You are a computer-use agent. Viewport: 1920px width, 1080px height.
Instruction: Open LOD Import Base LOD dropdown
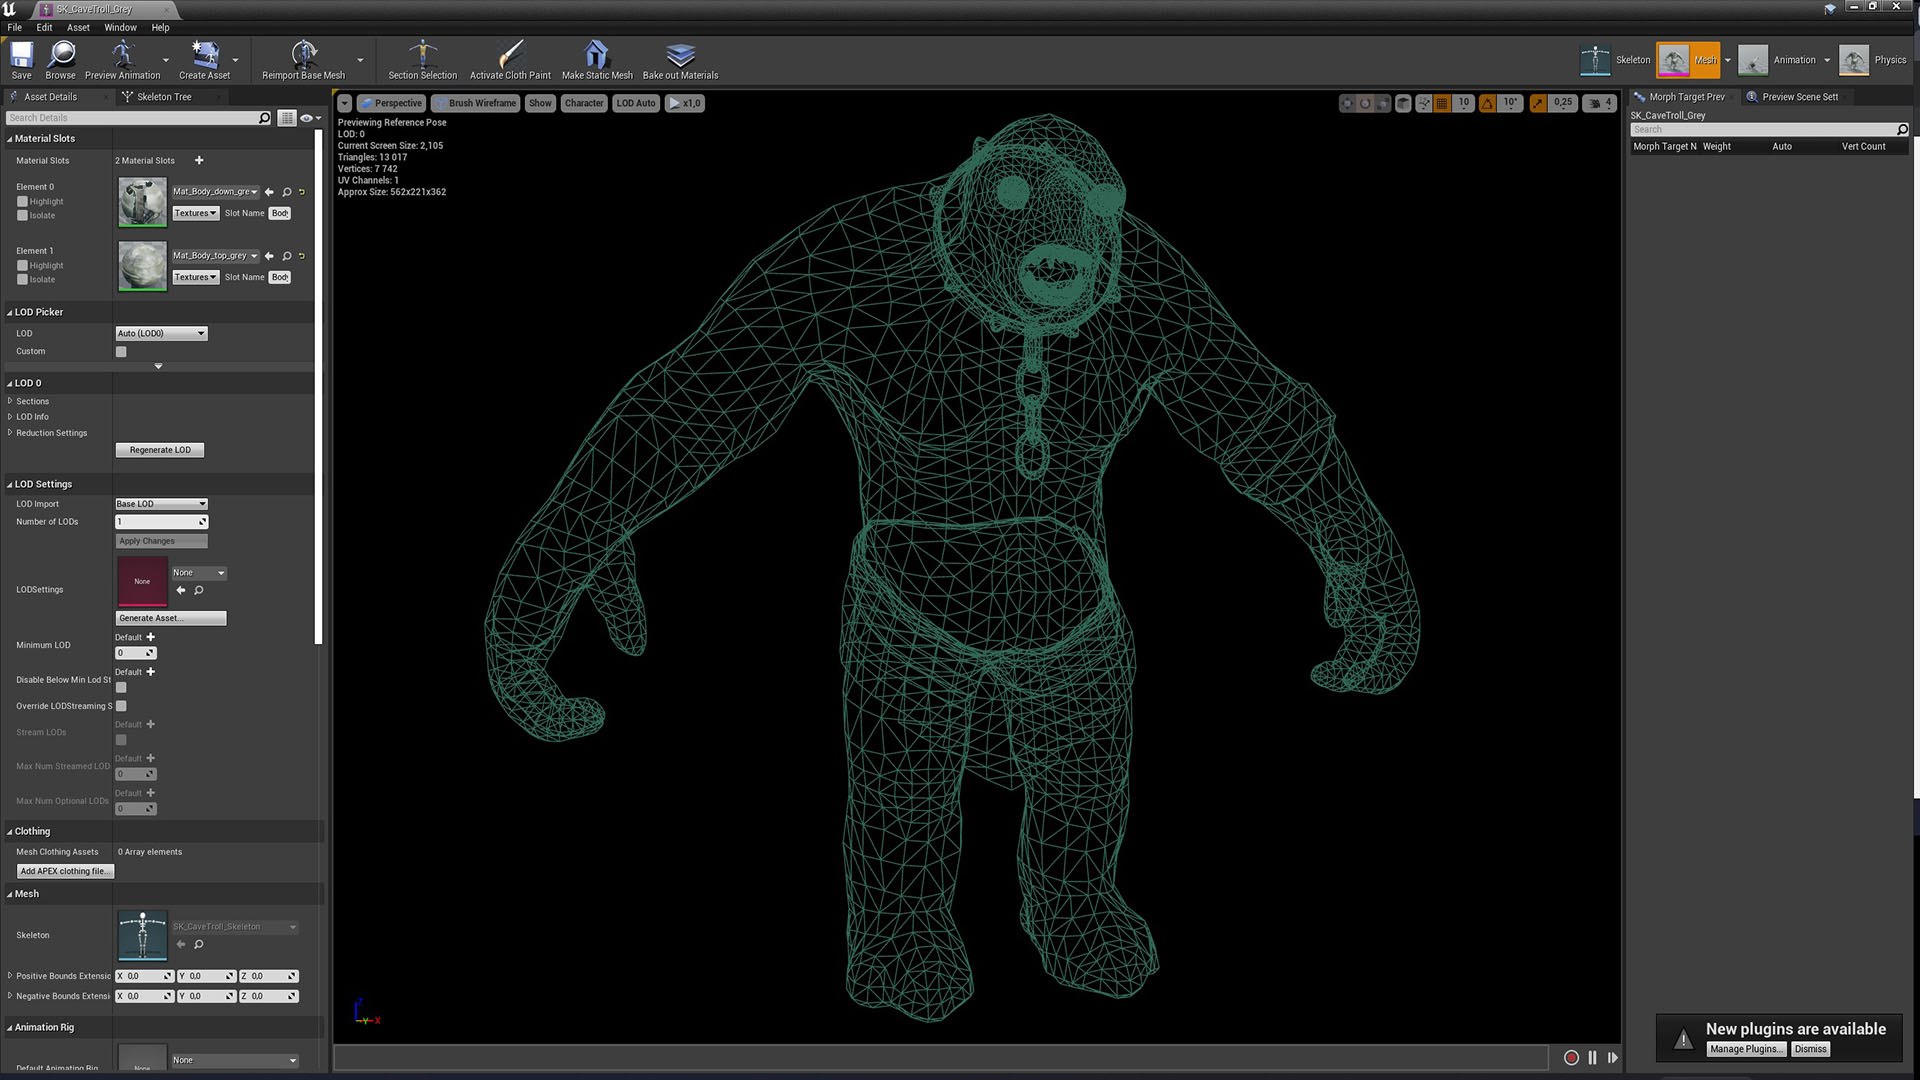coord(161,504)
